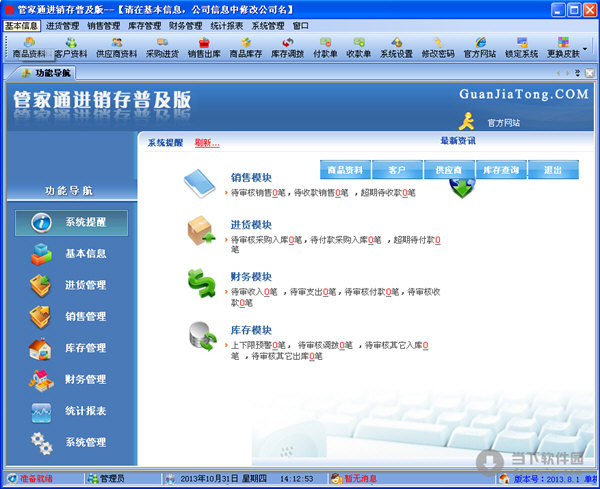600x489 pixels.
Task: Click the blue book 销售模块 icon
Action: tap(200, 184)
